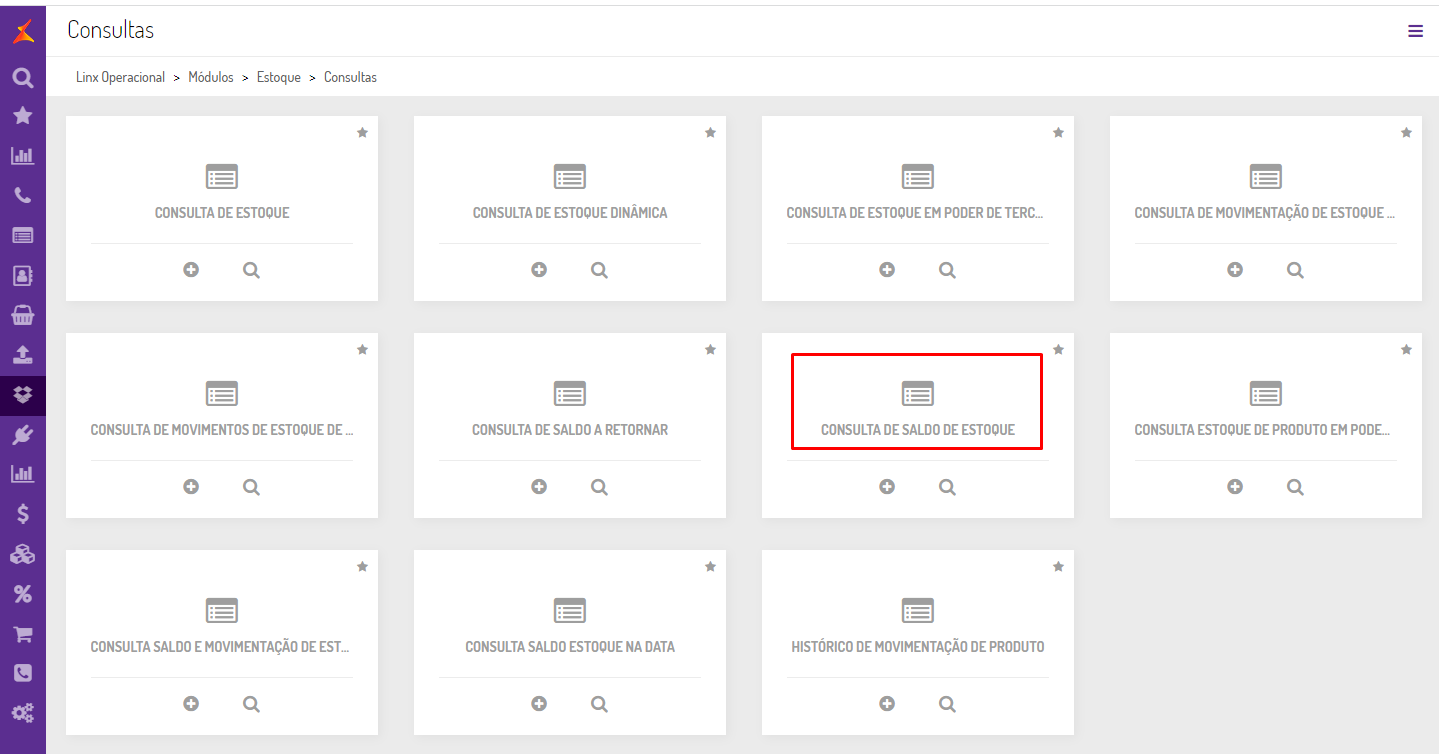The width and height of the screenshot is (1439, 754).
Task: Click Consultas in the breadcrumb trail
Action: (x=350, y=77)
